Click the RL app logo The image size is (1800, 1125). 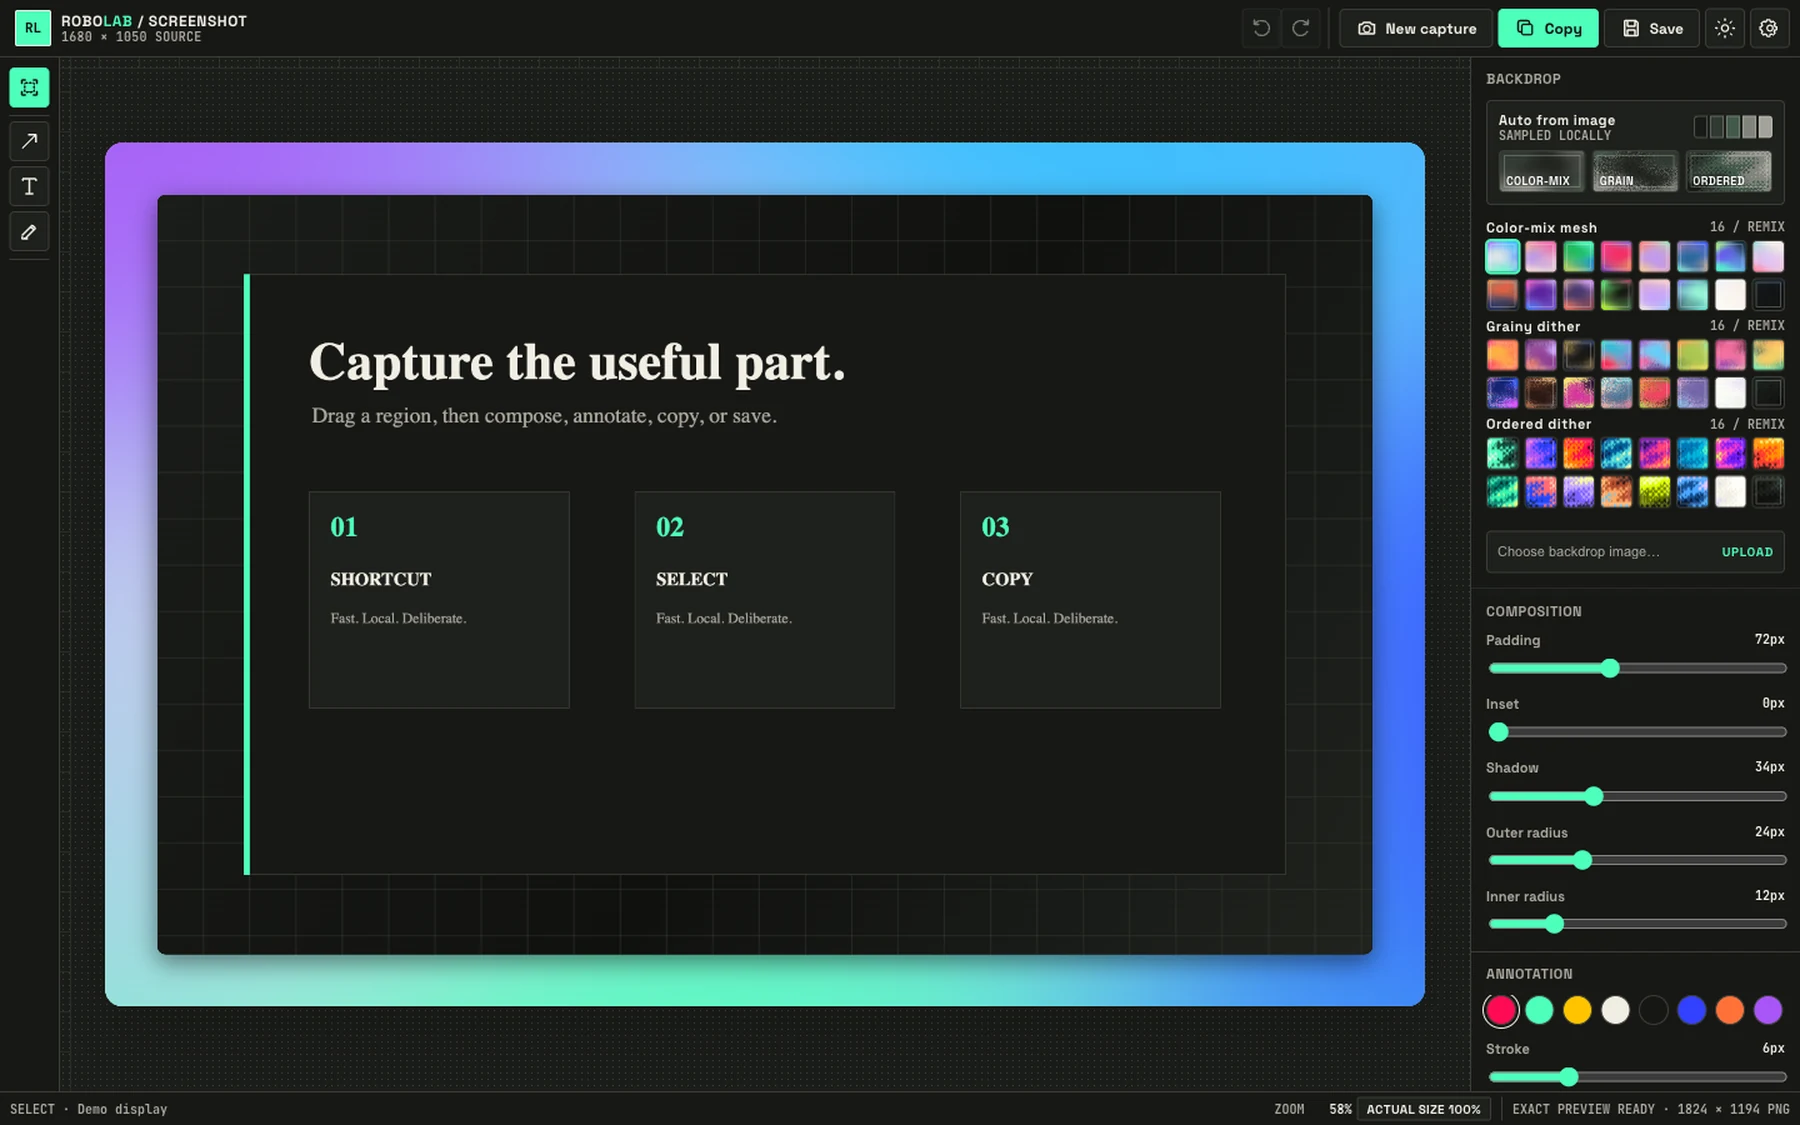pyautogui.click(x=33, y=28)
